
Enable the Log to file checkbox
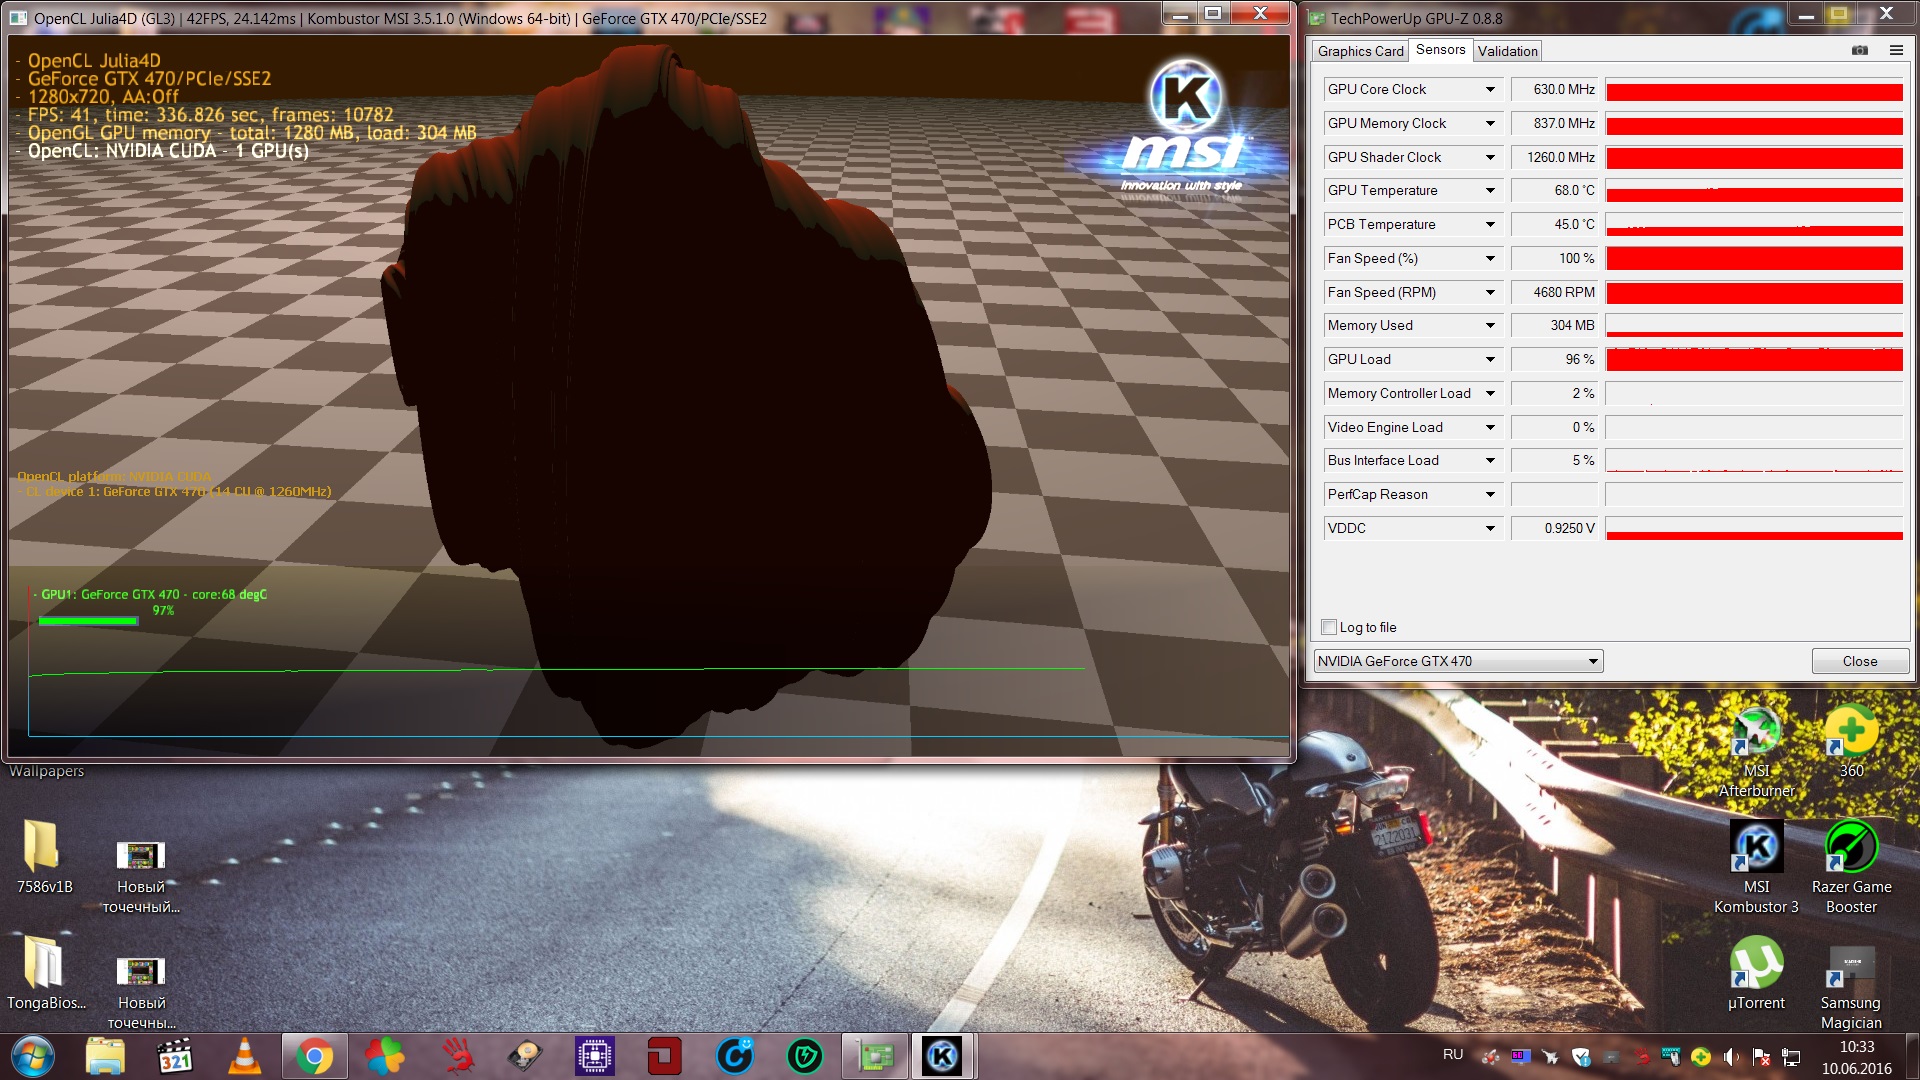click(x=1329, y=627)
